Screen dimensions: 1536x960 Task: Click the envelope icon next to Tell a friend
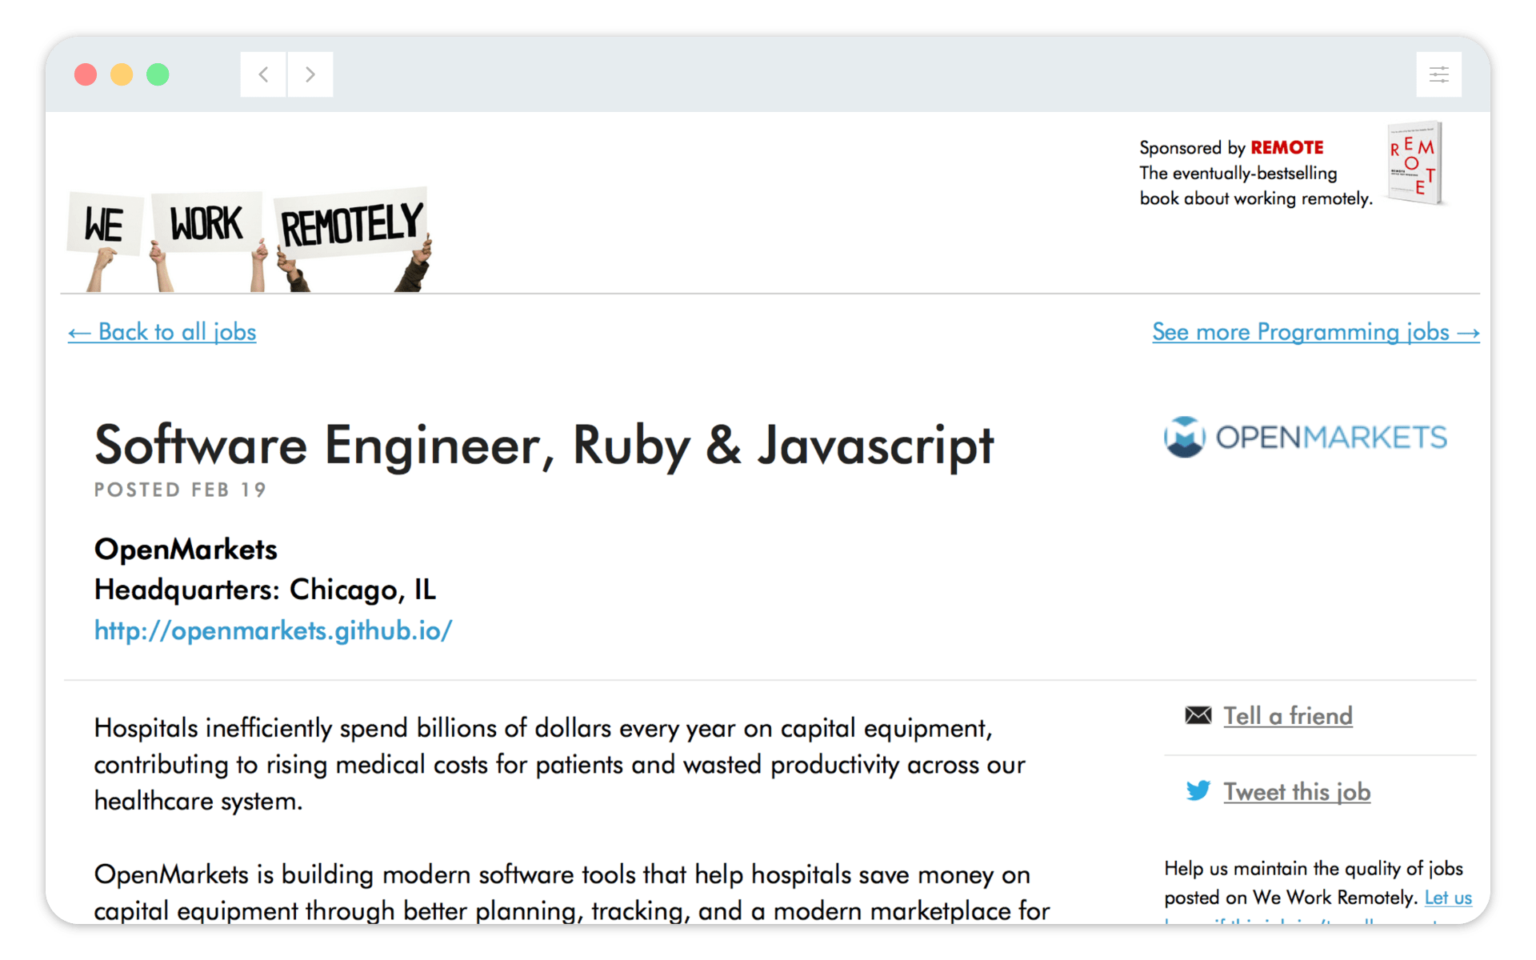click(x=1197, y=714)
